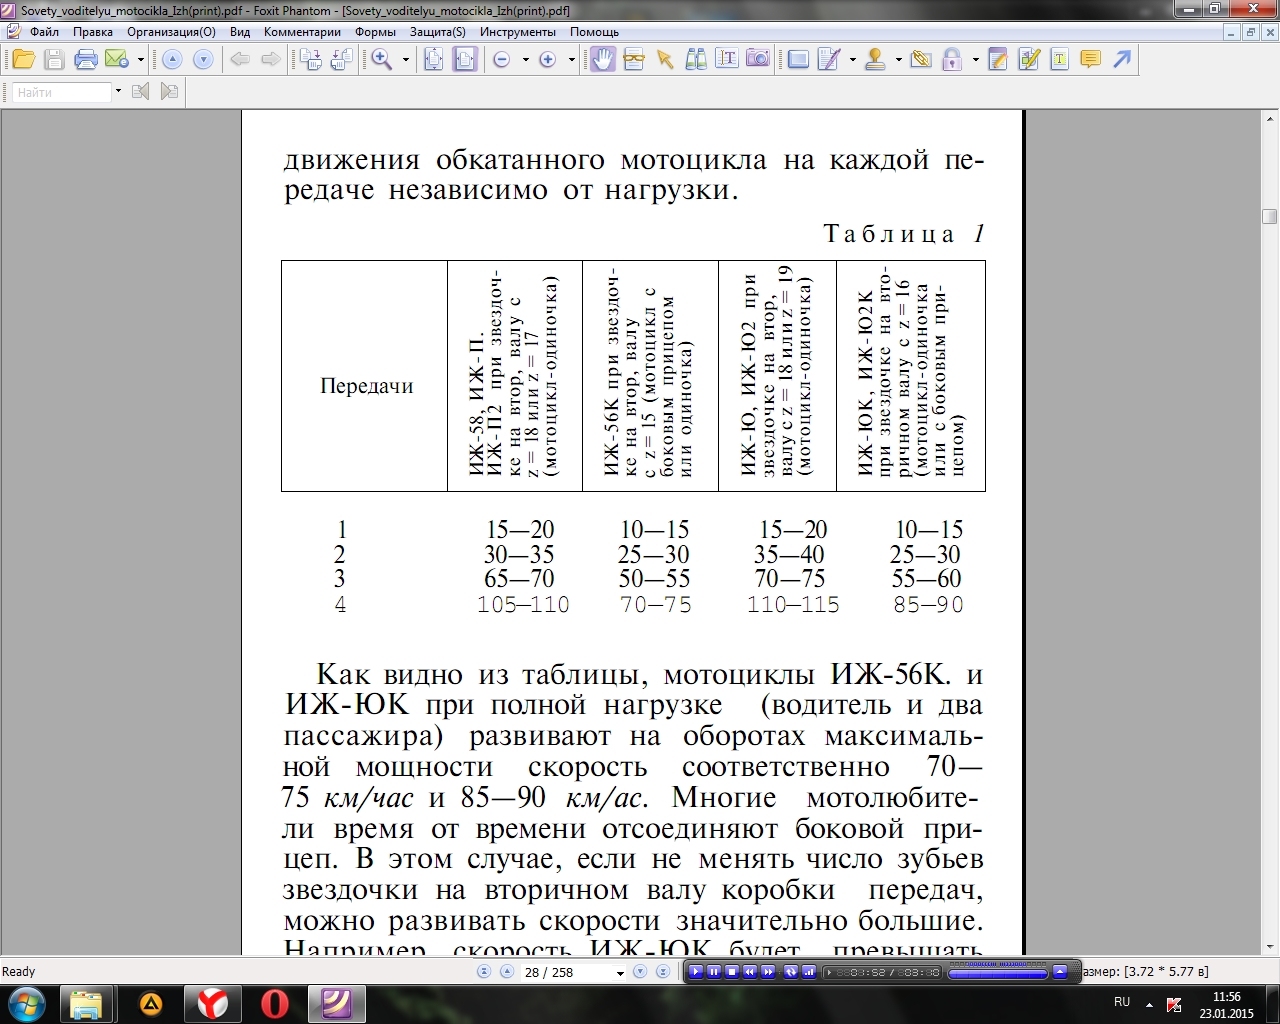Pause playback in the media bar

(714, 971)
